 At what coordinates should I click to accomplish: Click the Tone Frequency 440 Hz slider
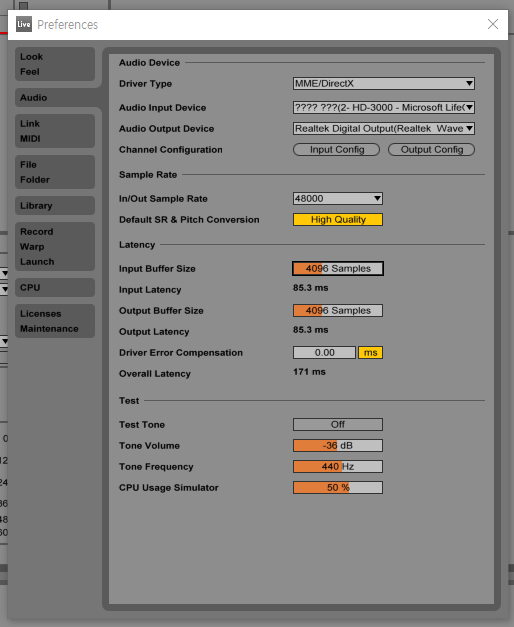pyautogui.click(x=338, y=466)
